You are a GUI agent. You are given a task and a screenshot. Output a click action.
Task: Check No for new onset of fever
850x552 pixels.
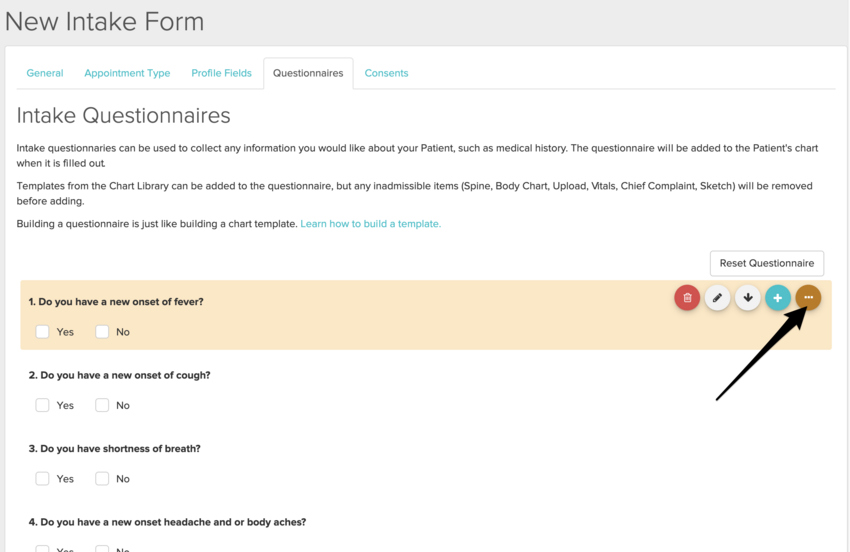tap(102, 332)
